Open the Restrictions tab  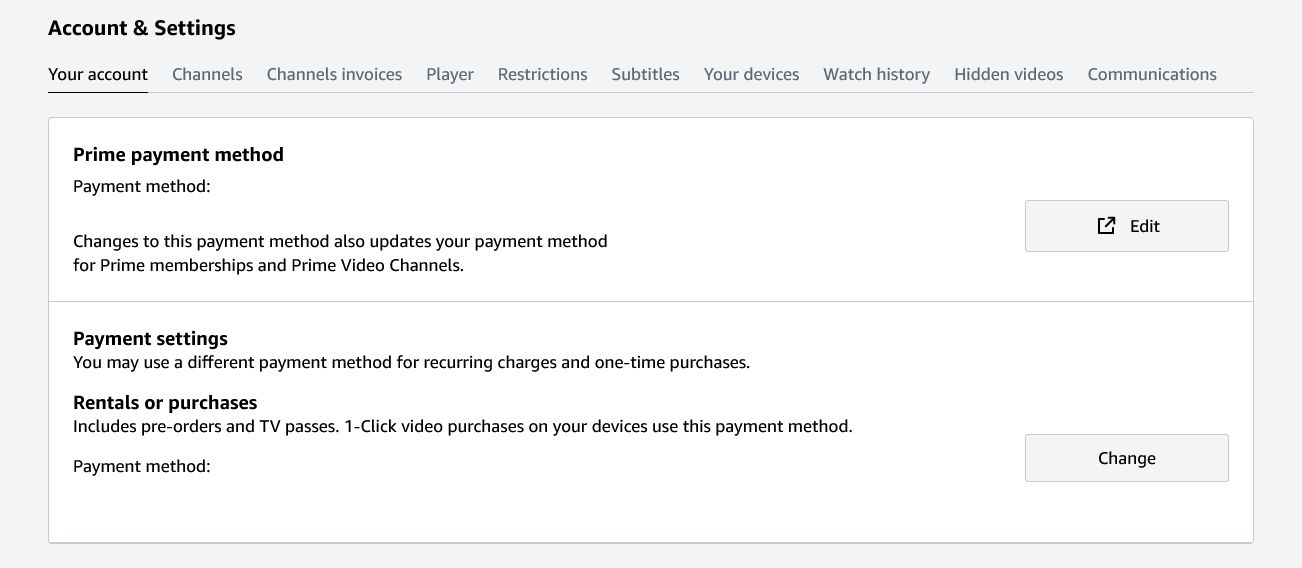tap(542, 74)
